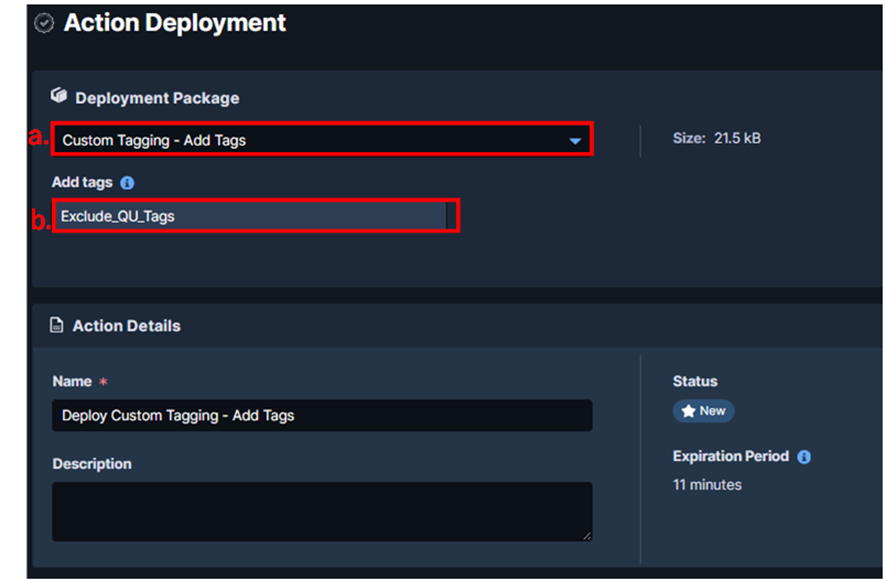Click the Action Deployment check-circle icon
This screenshot has width=886, height=581.
point(44,23)
